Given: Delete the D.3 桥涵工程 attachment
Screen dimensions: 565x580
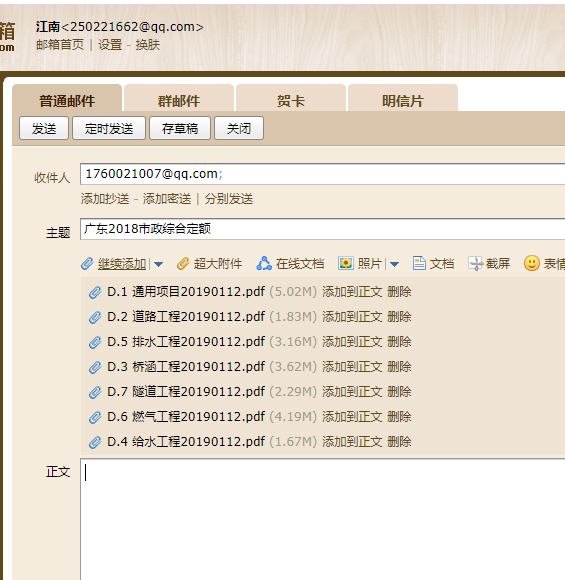Looking at the screenshot, I should point(399,367).
